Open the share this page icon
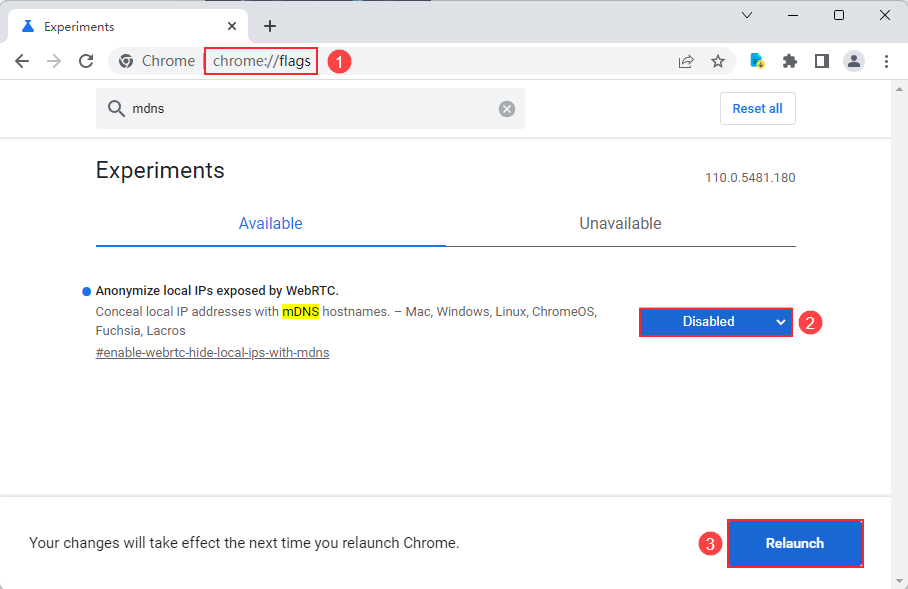Image resolution: width=908 pixels, height=589 pixels. (x=686, y=61)
